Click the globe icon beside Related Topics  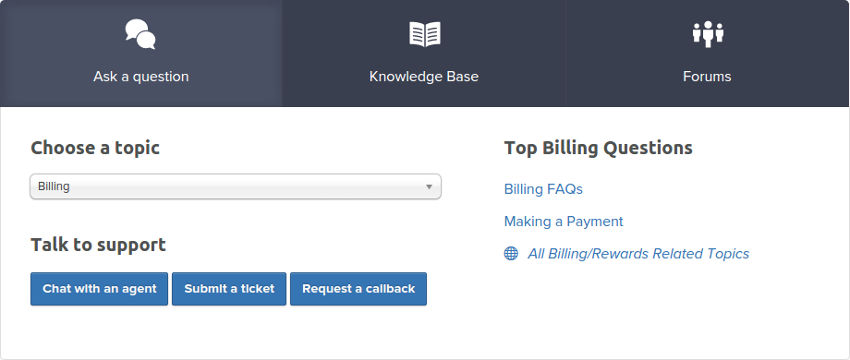point(511,253)
